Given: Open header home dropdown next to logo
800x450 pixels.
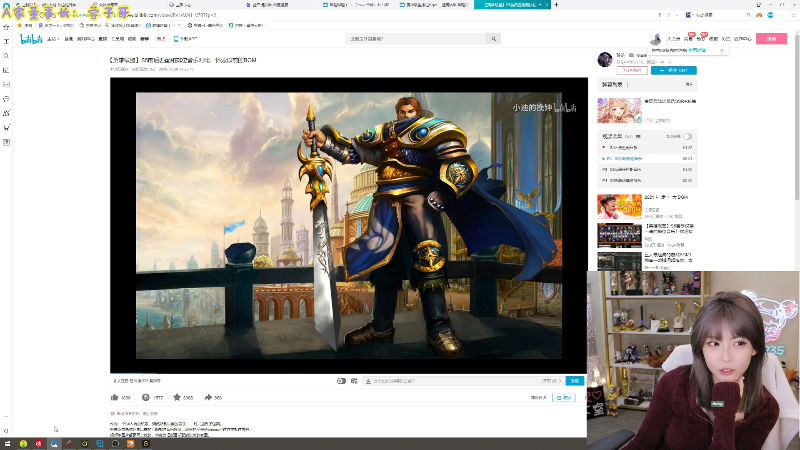Looking at the screenshot, I should pos(53,39).
